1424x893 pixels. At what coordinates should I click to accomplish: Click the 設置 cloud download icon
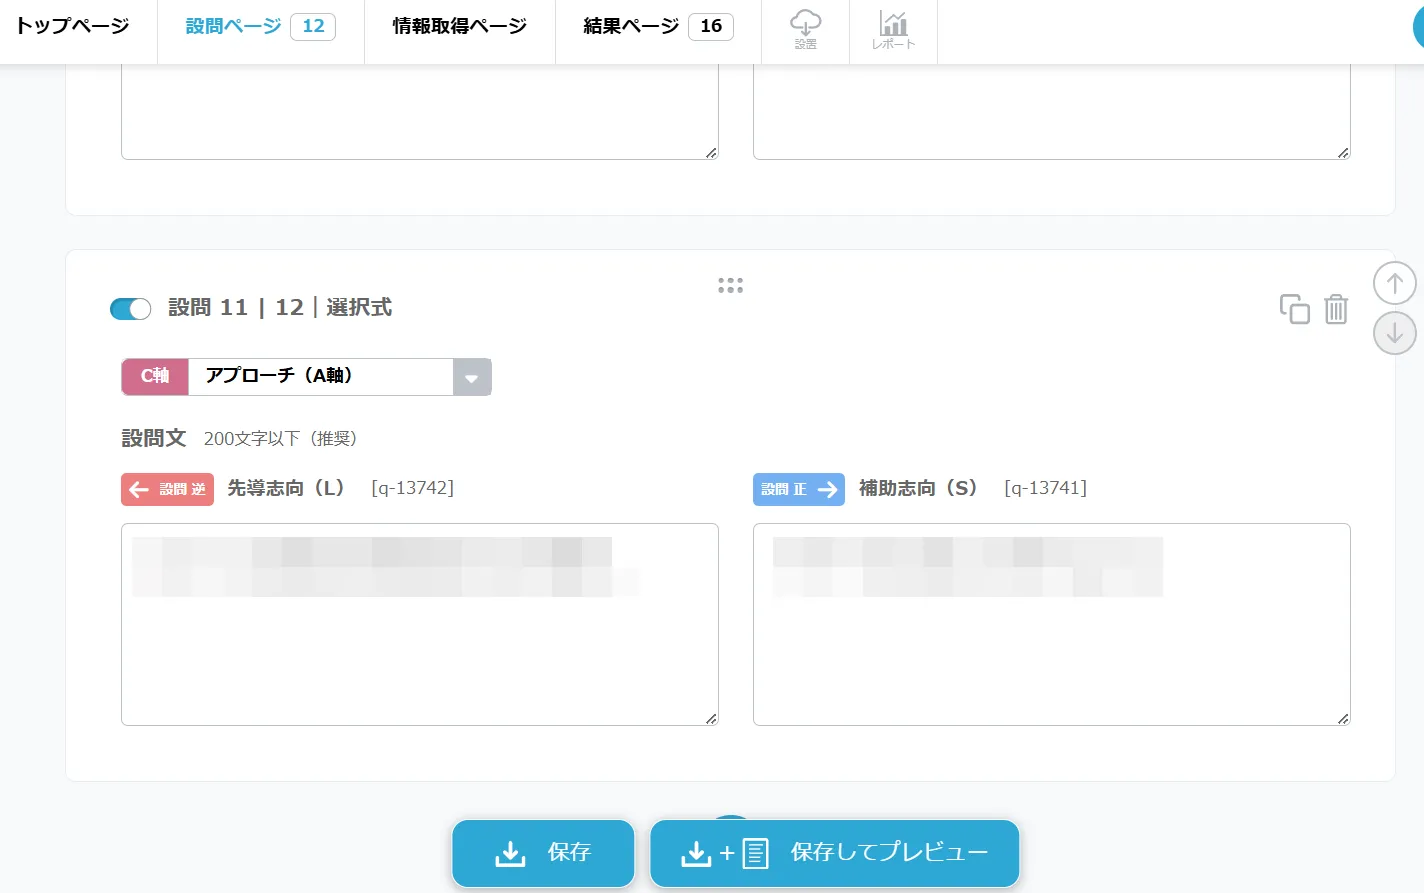(x=806, y=29)
